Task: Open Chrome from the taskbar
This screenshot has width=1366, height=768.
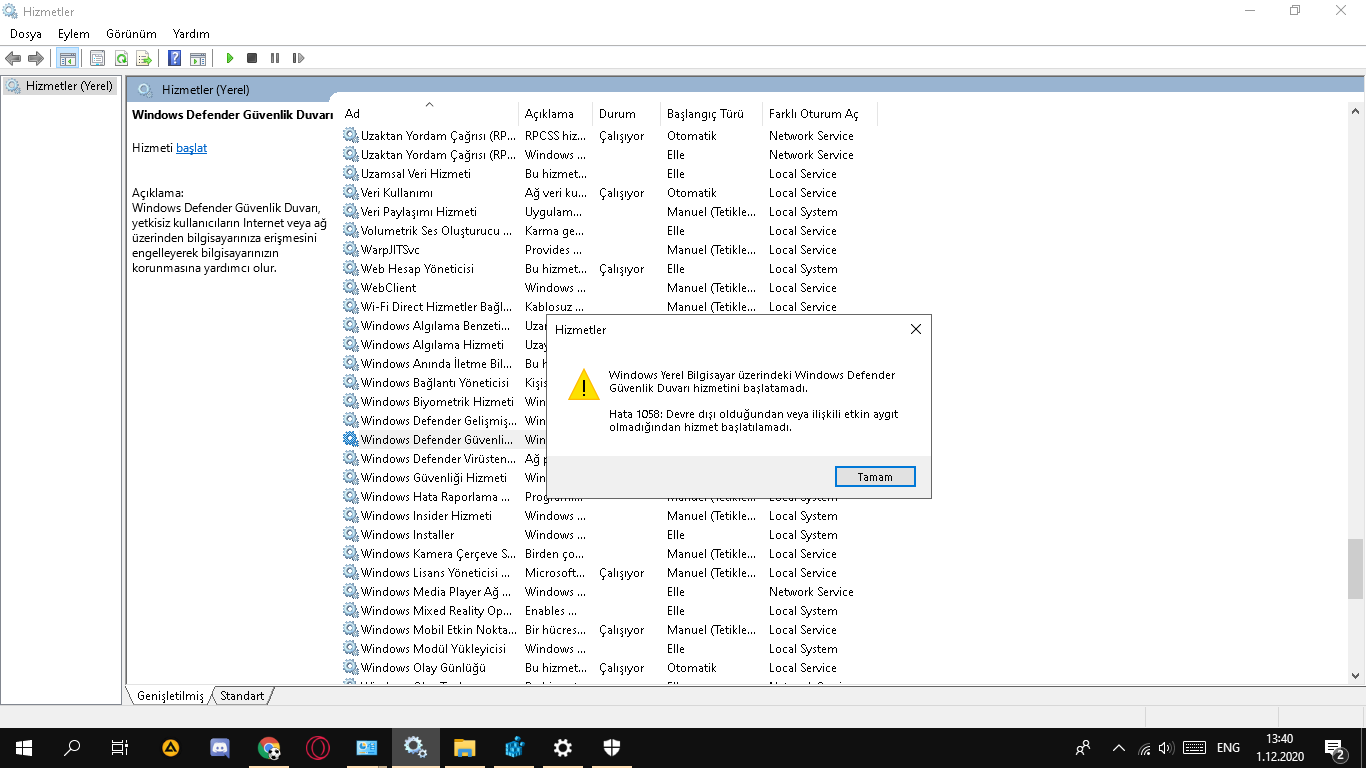Action: [x=269, y=747]
